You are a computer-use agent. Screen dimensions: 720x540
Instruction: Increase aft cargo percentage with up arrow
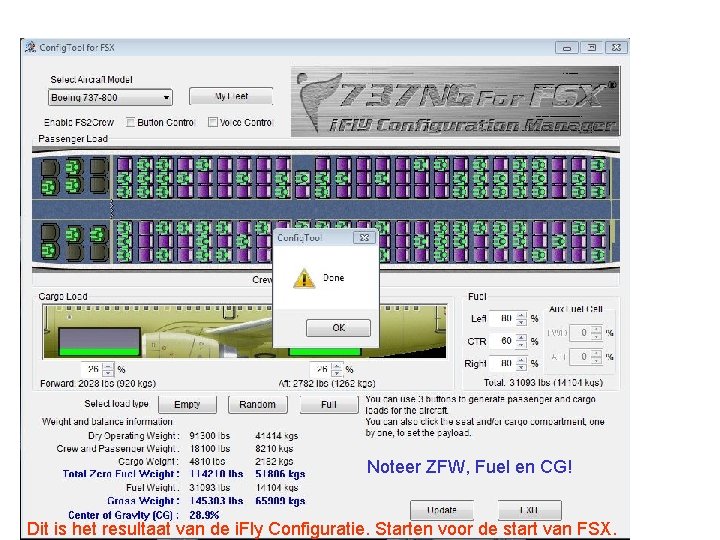pyautogui.click(x=337, y=366)
